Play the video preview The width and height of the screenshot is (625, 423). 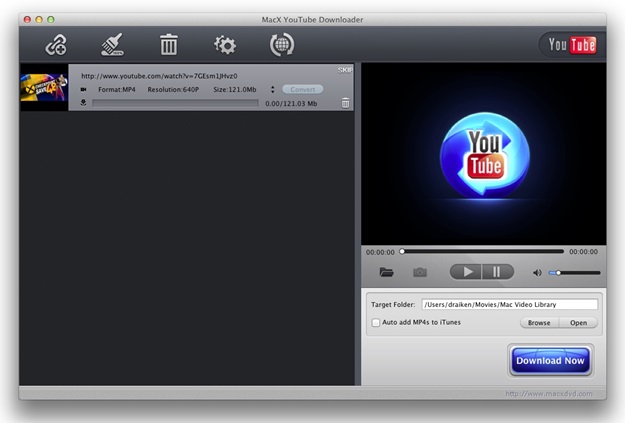(x=466, y=272)
